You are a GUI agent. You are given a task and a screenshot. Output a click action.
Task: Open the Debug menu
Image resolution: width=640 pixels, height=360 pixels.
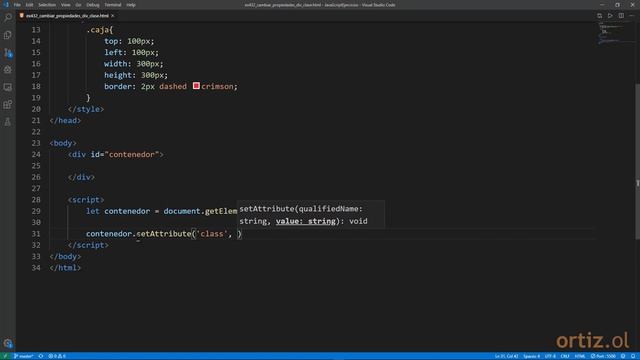point(93,5)
